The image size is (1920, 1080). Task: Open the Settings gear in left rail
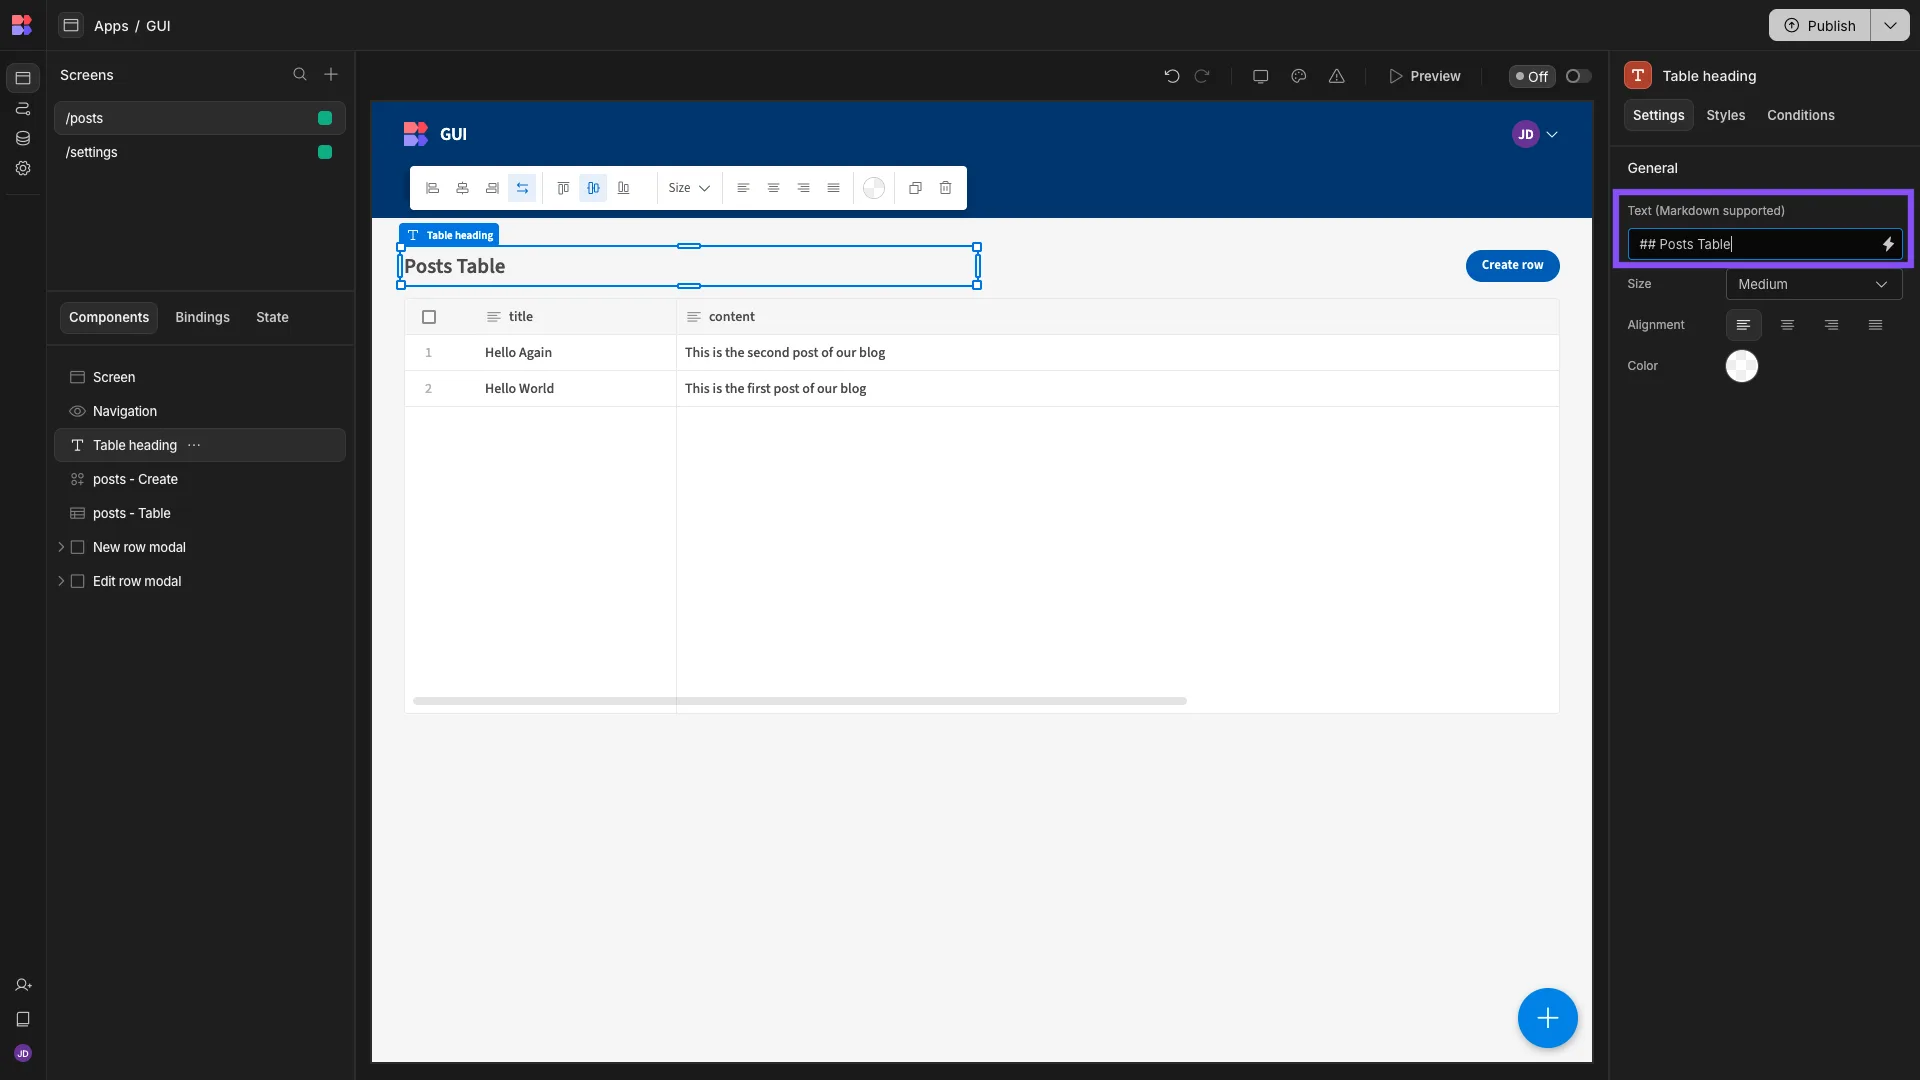click(x=23, y=168)
